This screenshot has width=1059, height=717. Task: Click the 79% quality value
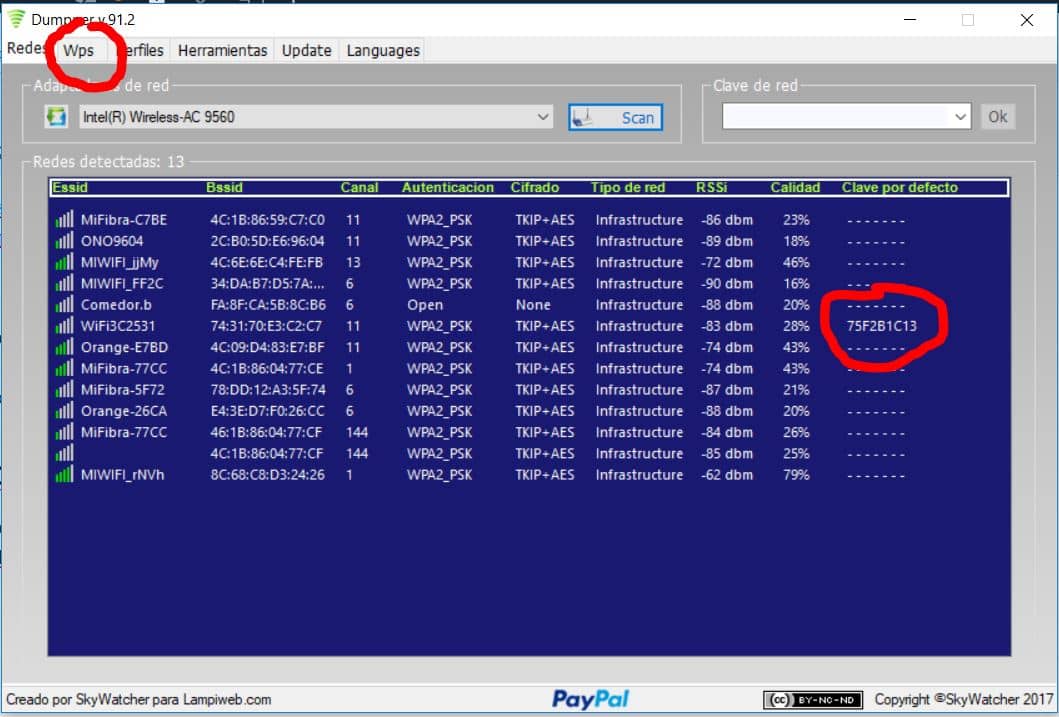click(x=796, y=475)
